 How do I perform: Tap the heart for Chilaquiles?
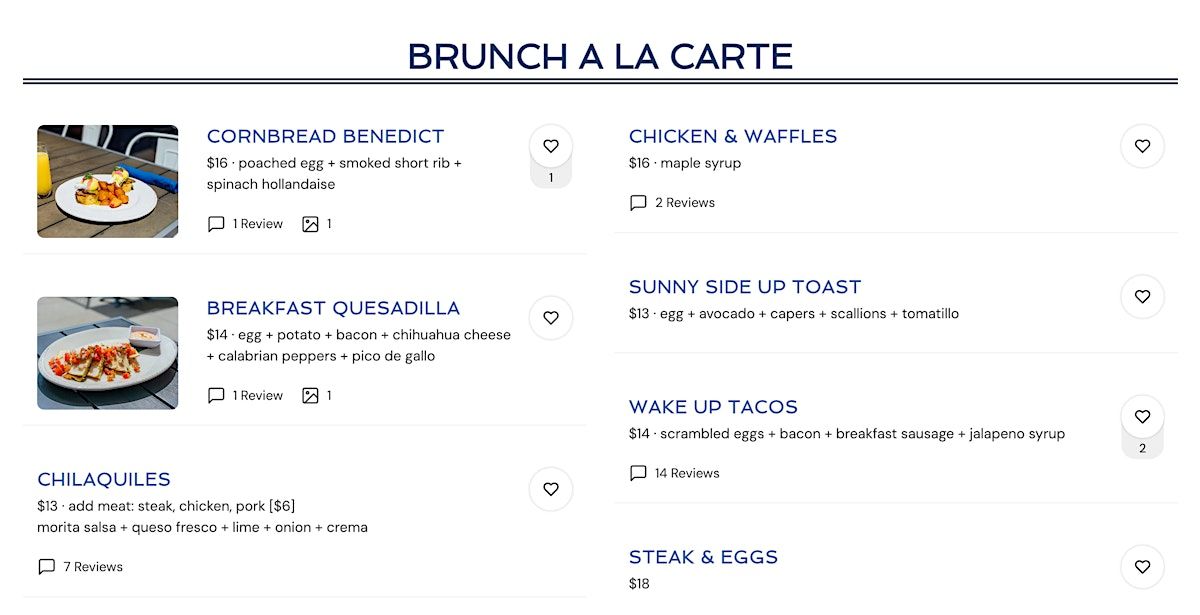pyautogui.click(x=551, y=489)
